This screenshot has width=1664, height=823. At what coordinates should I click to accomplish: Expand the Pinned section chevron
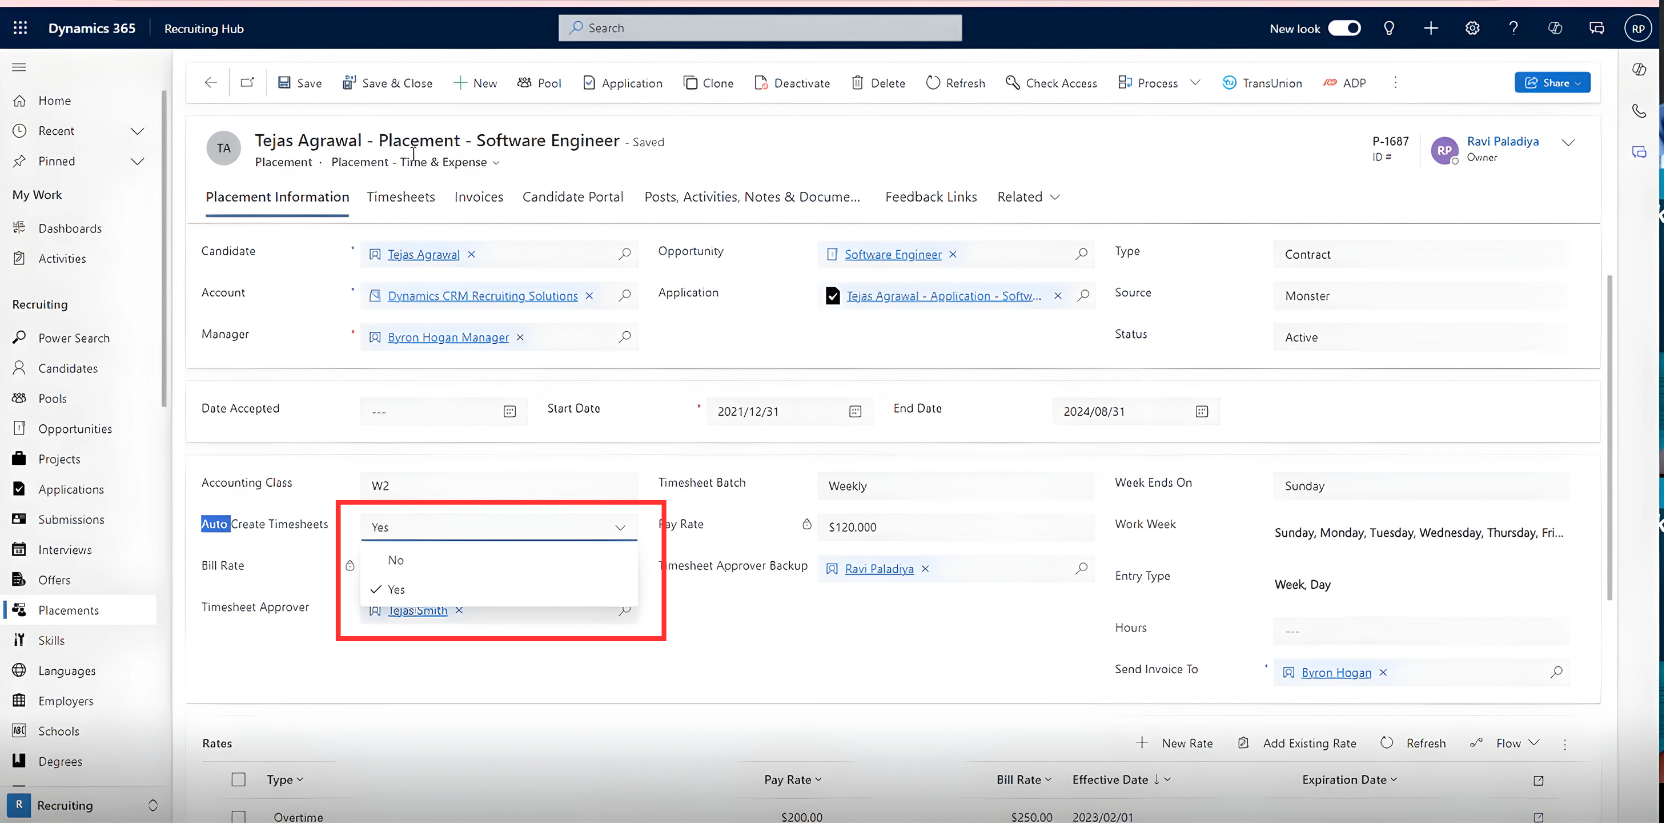click(x=138, y=161)
